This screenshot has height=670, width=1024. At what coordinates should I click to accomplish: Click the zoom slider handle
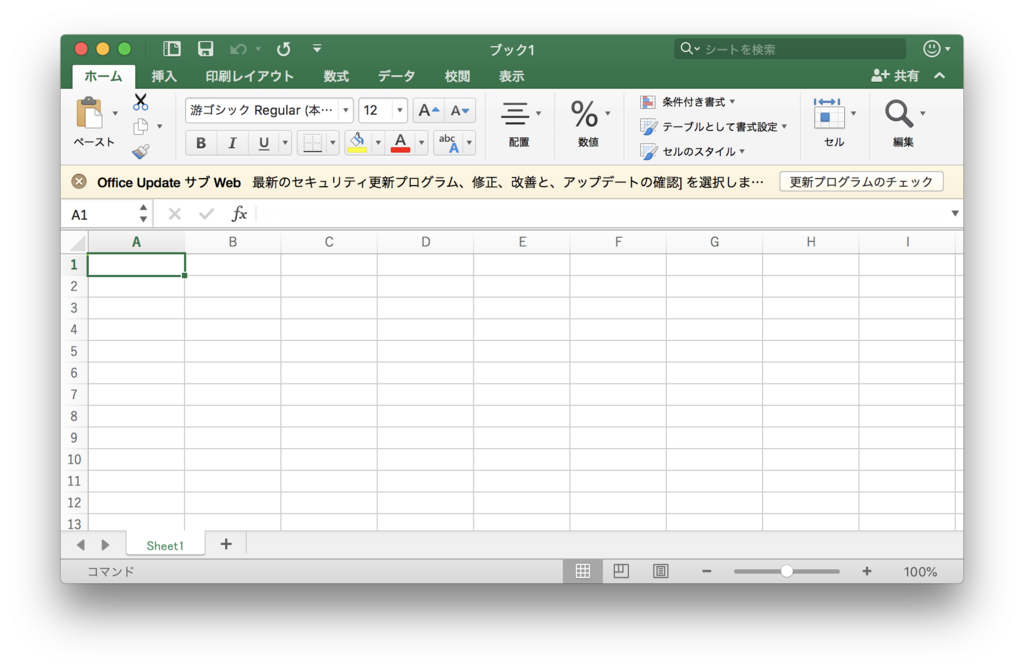[x=787, y=571]
